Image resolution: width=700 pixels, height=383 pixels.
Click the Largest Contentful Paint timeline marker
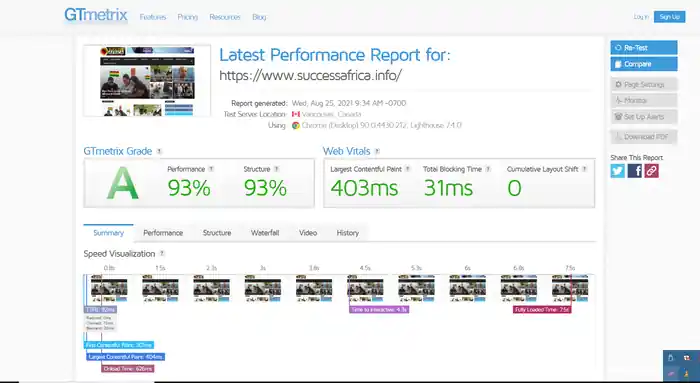coord(125,357)
